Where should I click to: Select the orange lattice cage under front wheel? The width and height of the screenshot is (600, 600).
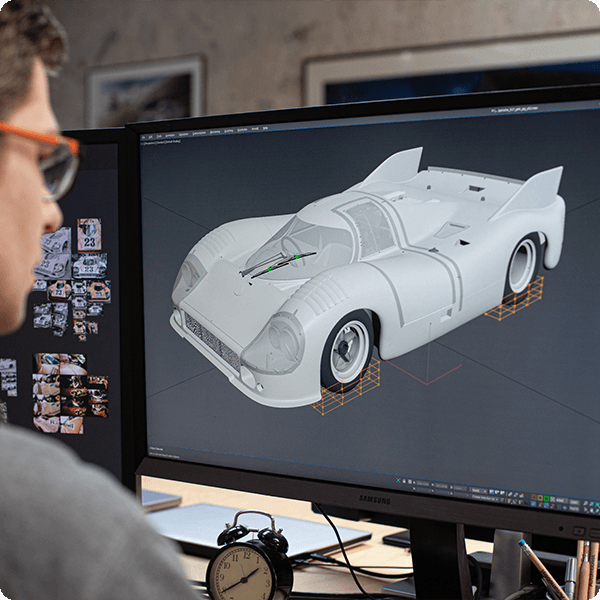coord(347,388)
